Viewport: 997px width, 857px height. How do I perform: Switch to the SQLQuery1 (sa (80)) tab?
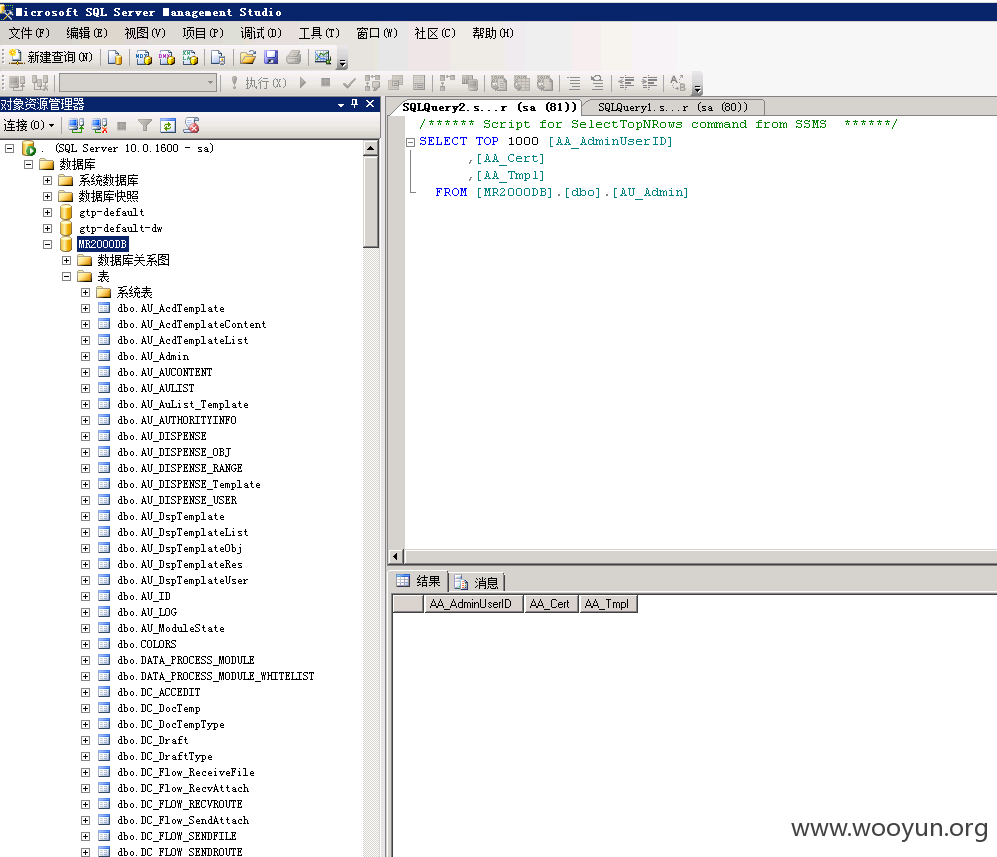673,107
